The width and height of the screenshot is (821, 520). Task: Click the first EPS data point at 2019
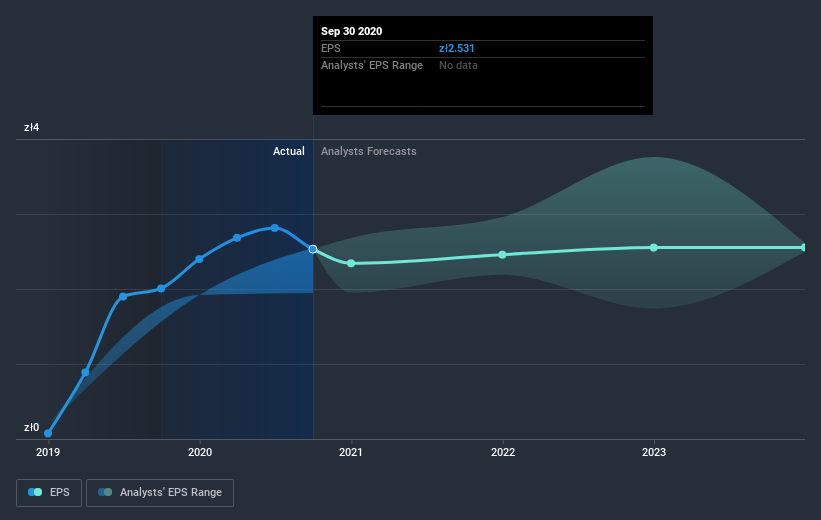tap(48, 433)
